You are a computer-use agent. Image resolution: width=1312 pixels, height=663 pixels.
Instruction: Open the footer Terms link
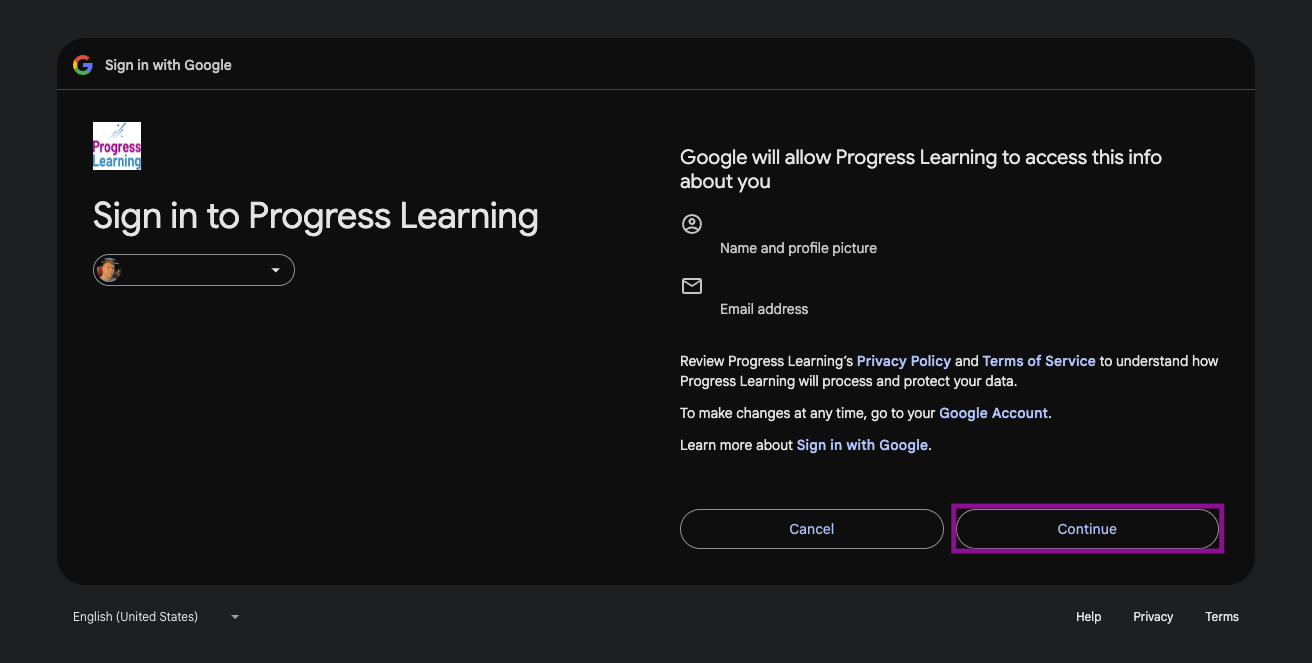(1222, 617)
